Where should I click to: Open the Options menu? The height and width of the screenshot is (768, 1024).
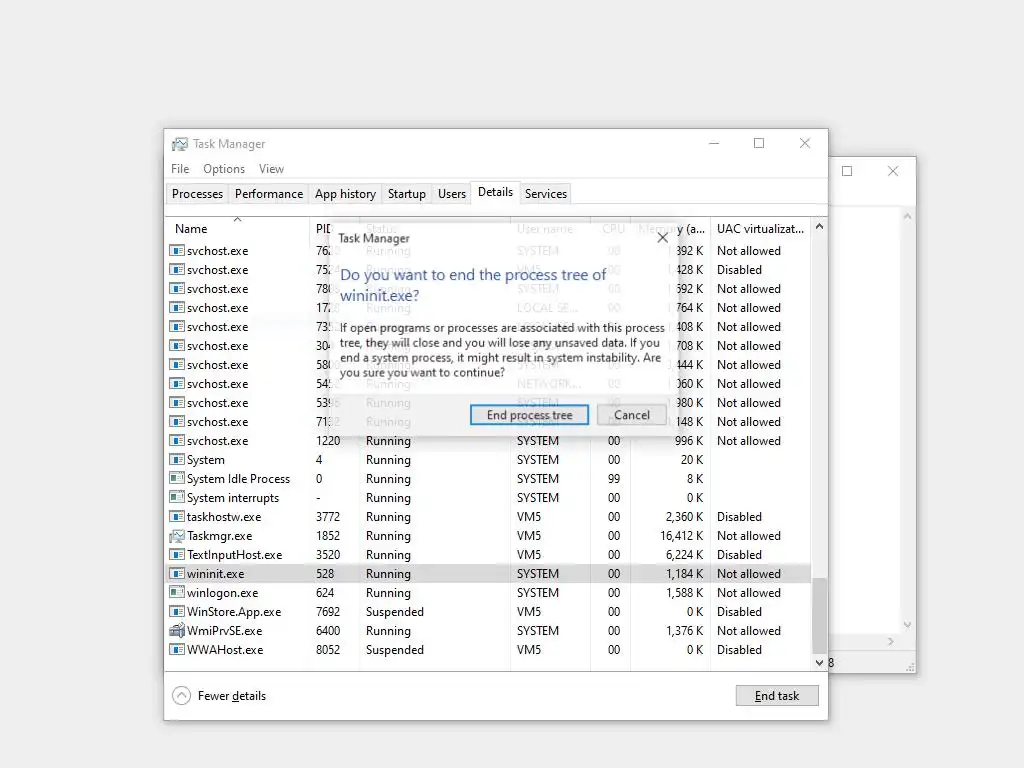(224, 168)
